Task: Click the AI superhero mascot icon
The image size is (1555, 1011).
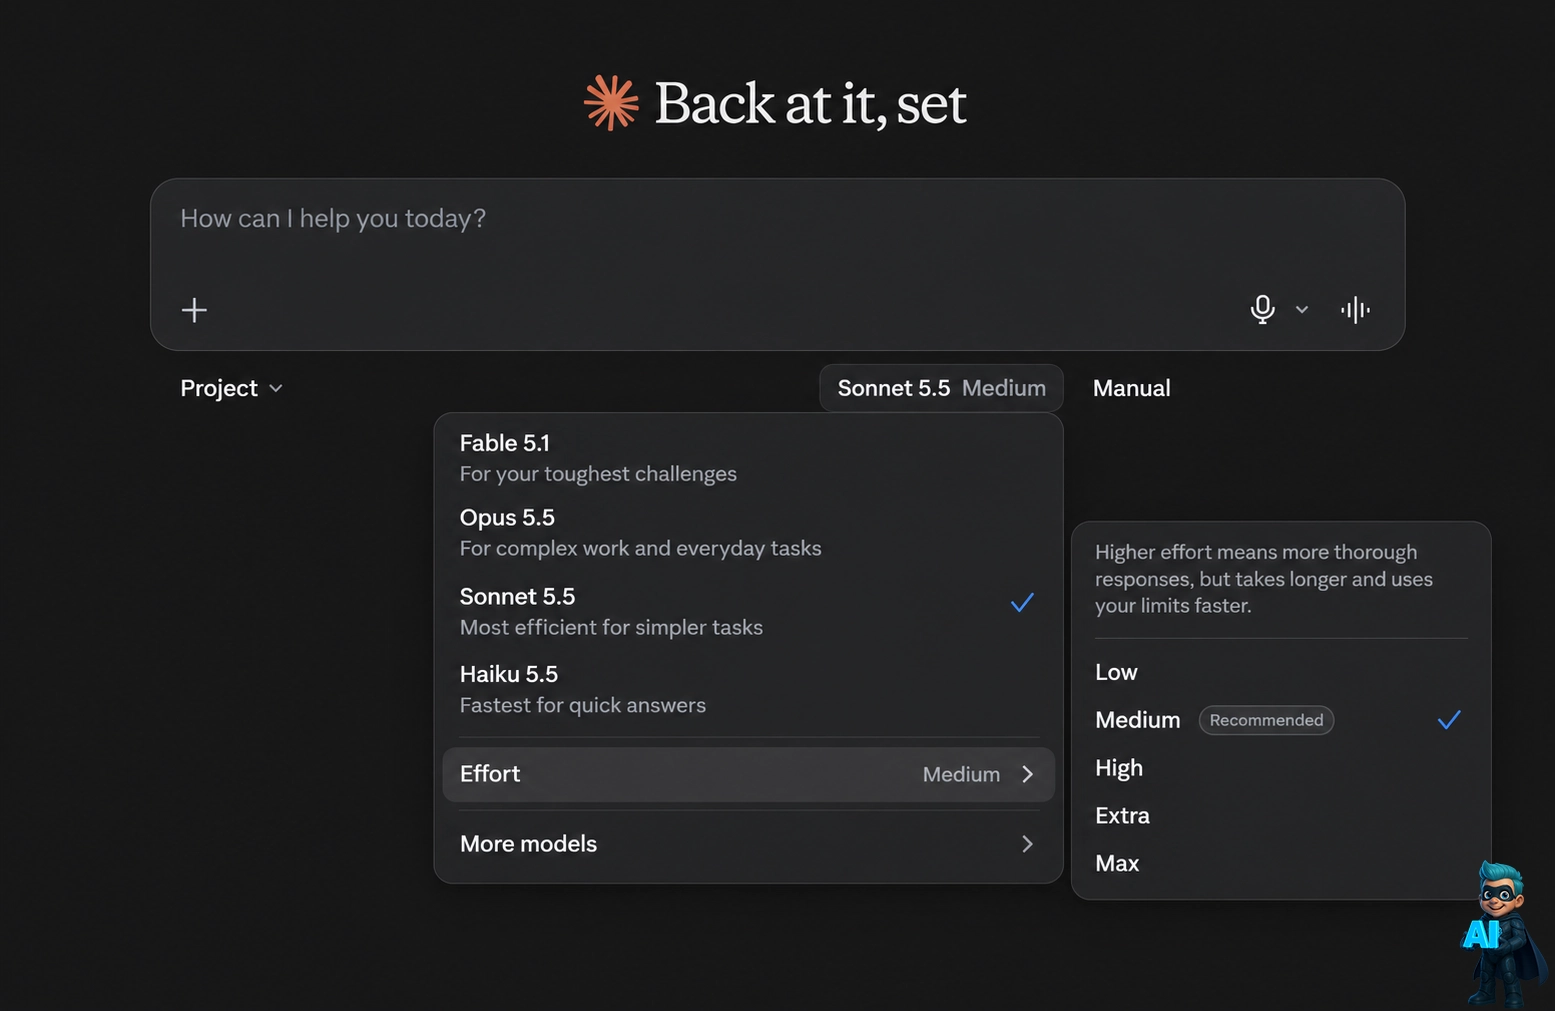Action: coord(1502,933)
